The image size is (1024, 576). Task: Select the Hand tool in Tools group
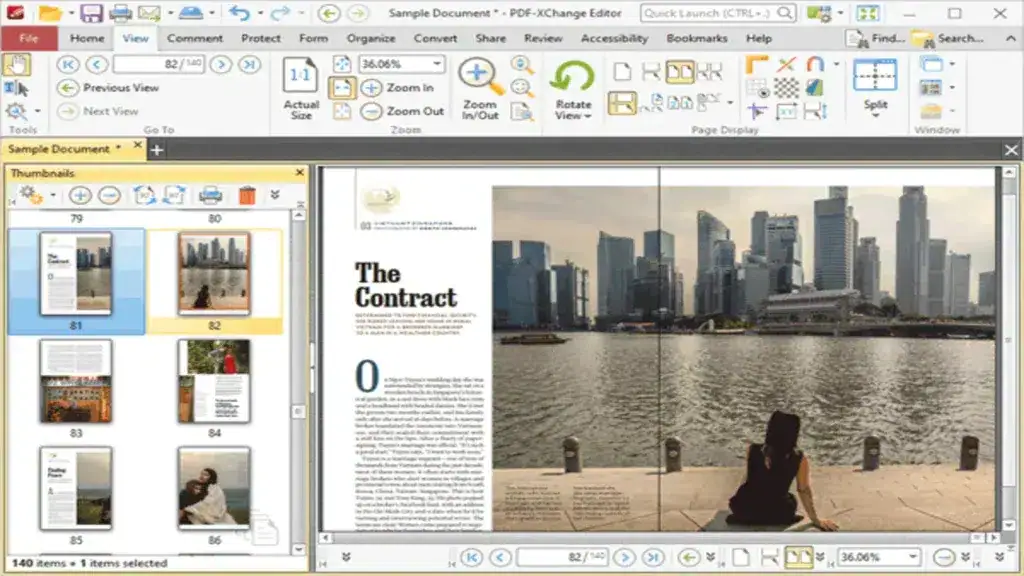16,64
